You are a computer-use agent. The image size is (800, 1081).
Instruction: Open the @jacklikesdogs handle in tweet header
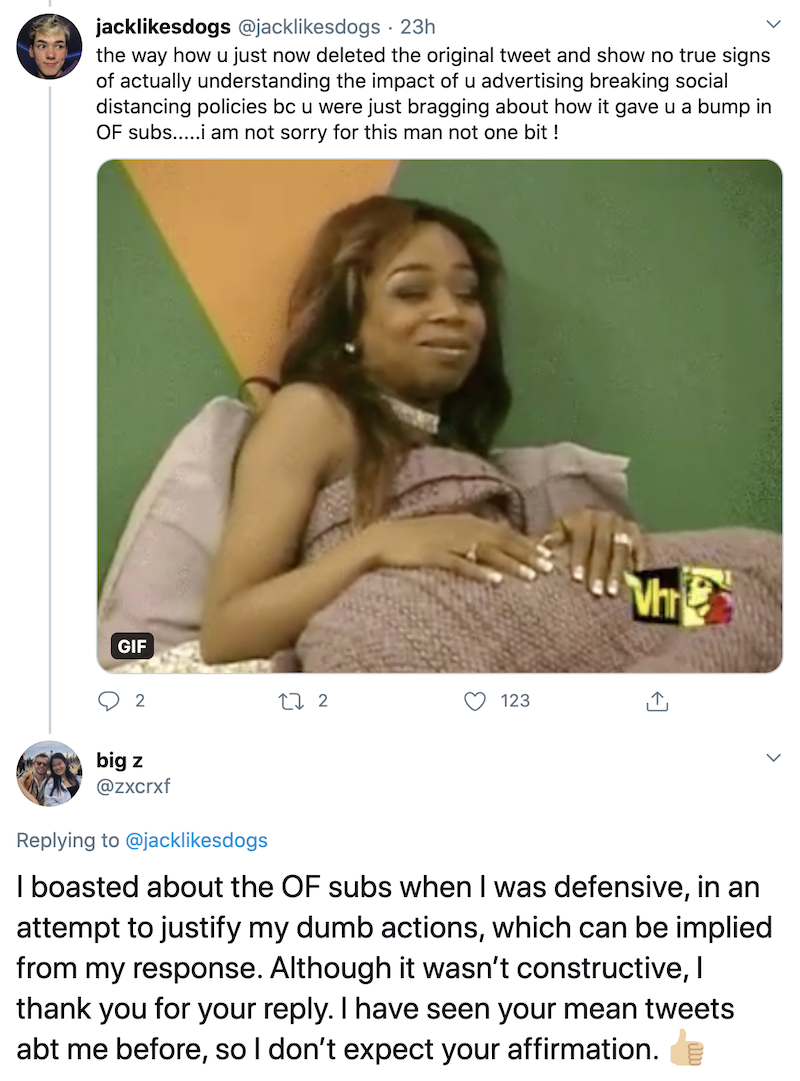coord(308,27)
